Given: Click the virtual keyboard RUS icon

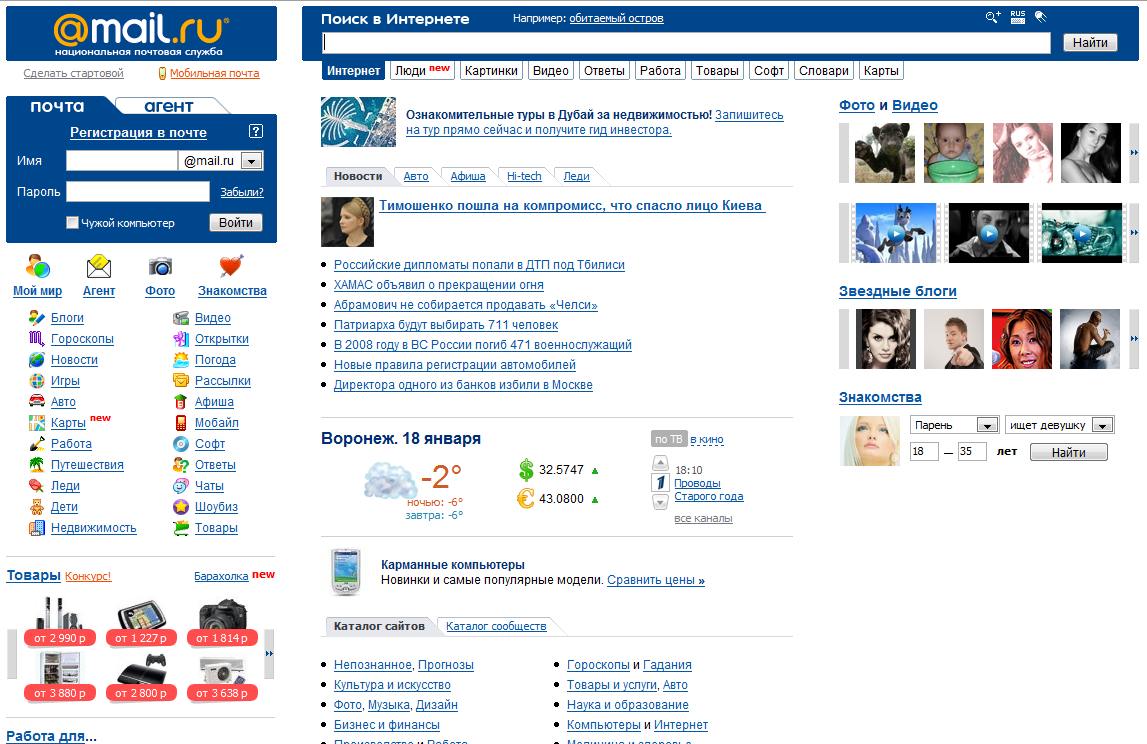Looking at the screenshot, I should (x=1017, y=17).
